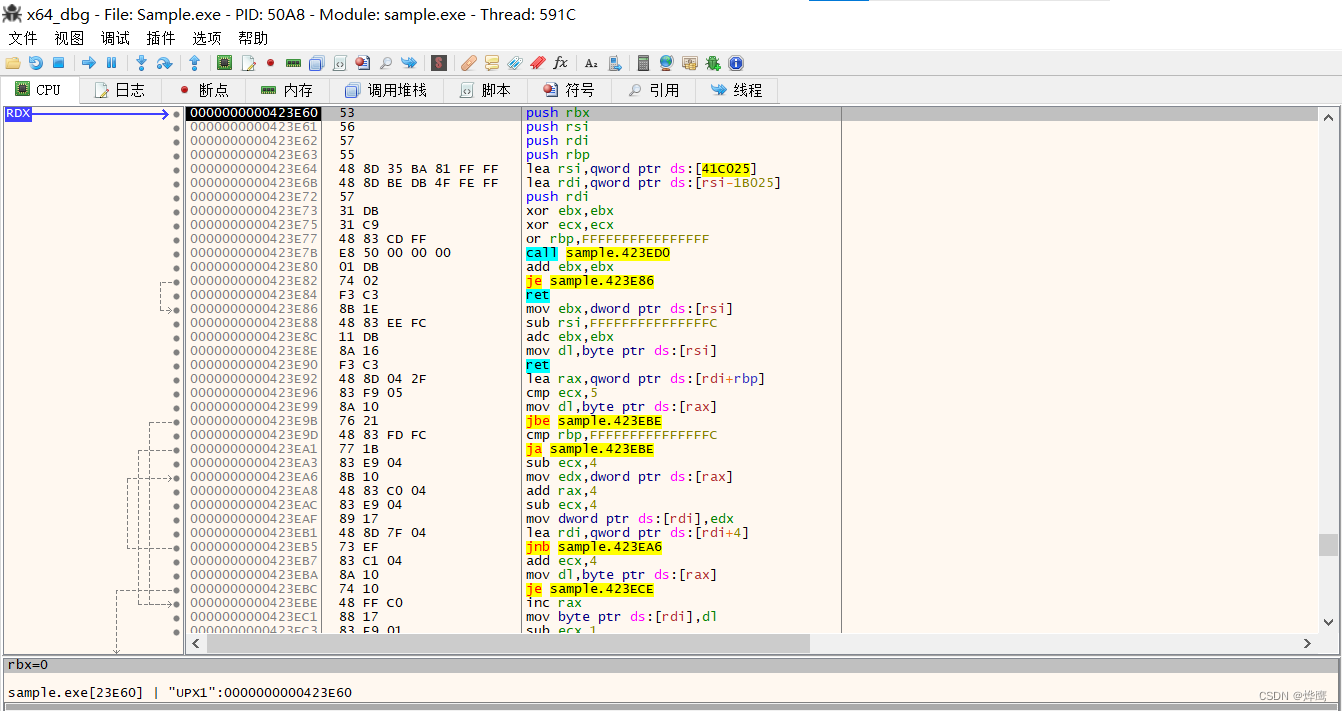Toggle breakpoint dot at call sample.423ED0 line
1342x711 pixels.
click(x=177, y=253)
